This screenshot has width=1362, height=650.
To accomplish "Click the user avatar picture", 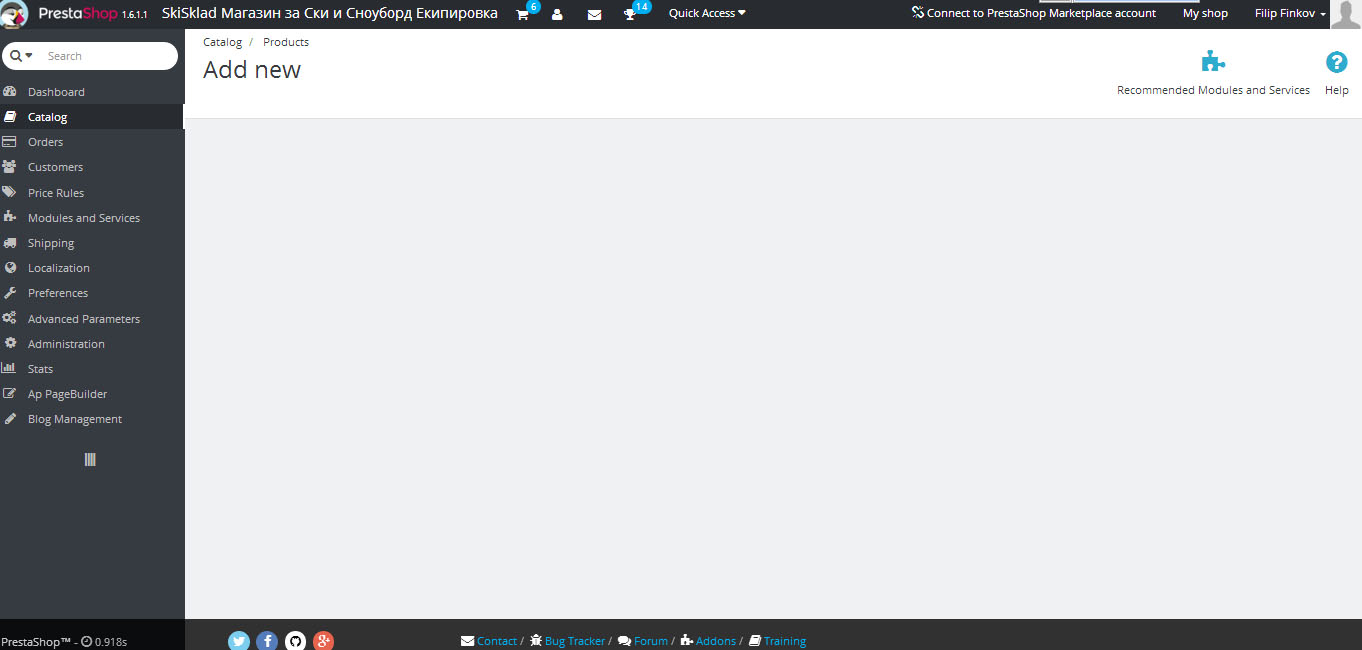I will point(1346,14).
